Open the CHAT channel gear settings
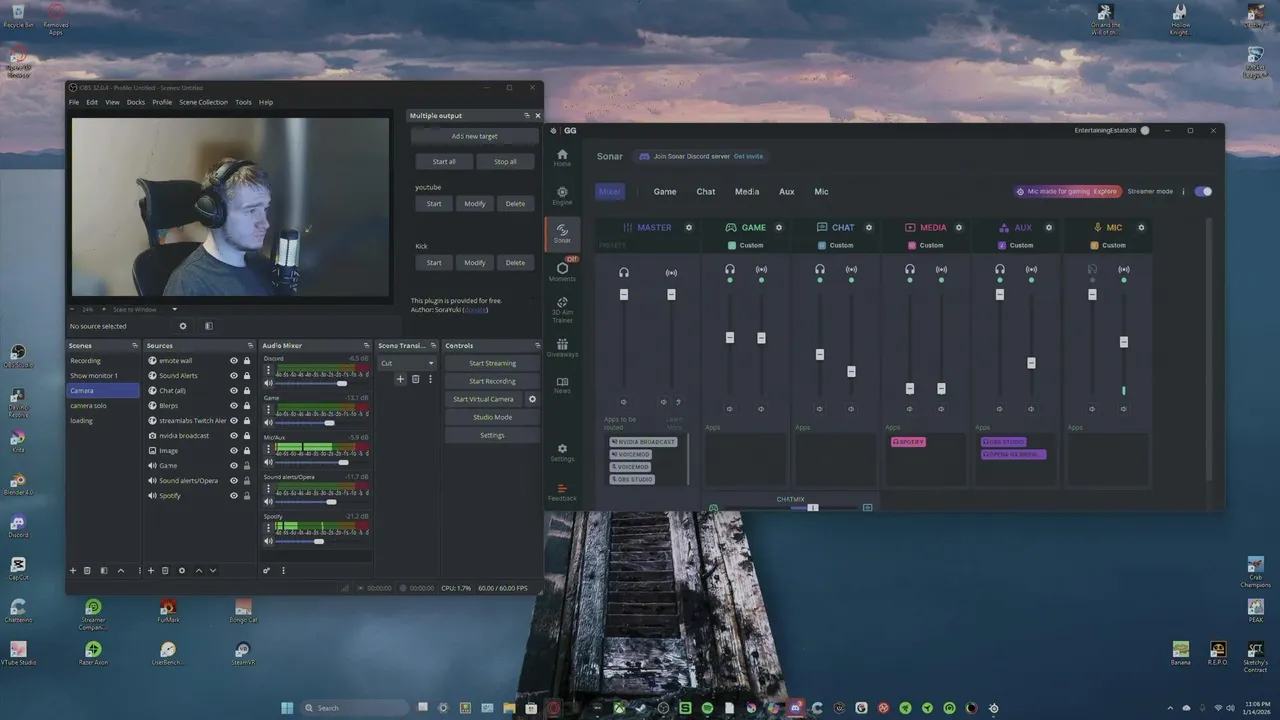Screen dimensions: 1280x720 [869, 227]
